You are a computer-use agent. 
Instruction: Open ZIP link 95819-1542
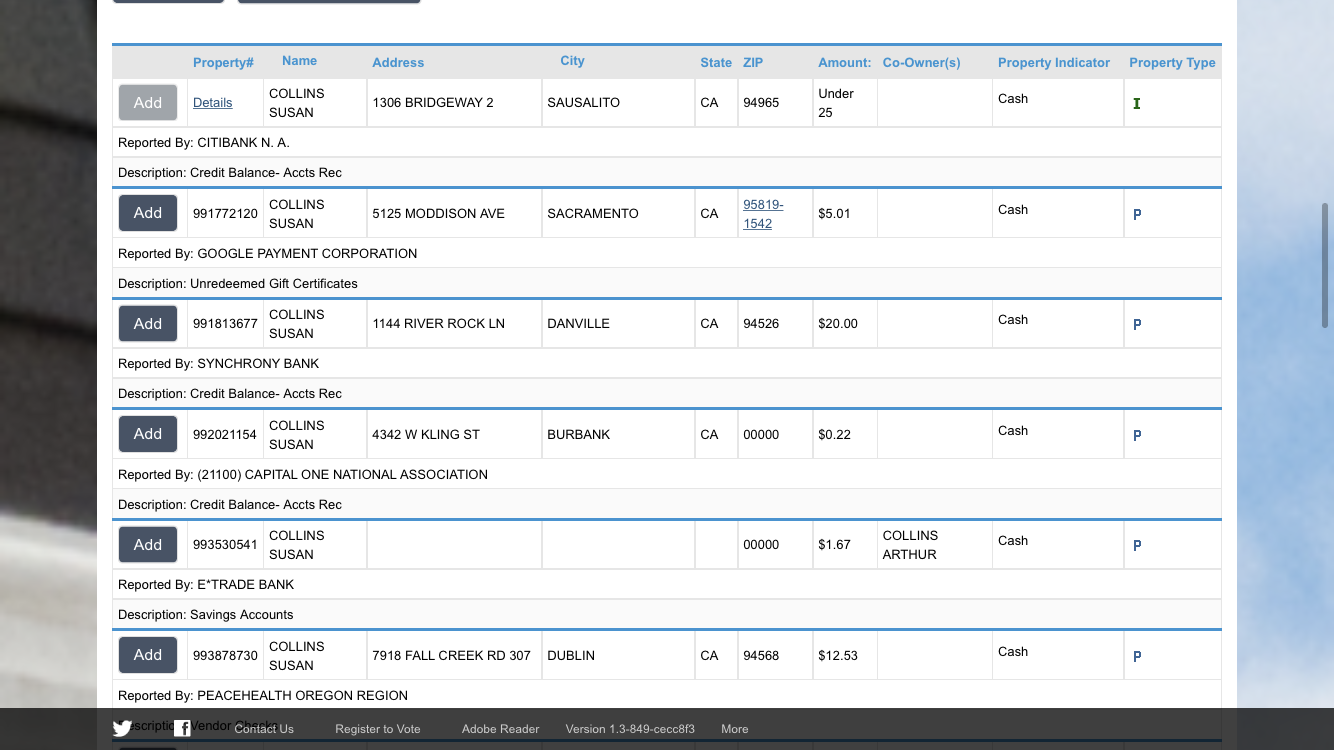pyautogui.click(x=763, y=214)
